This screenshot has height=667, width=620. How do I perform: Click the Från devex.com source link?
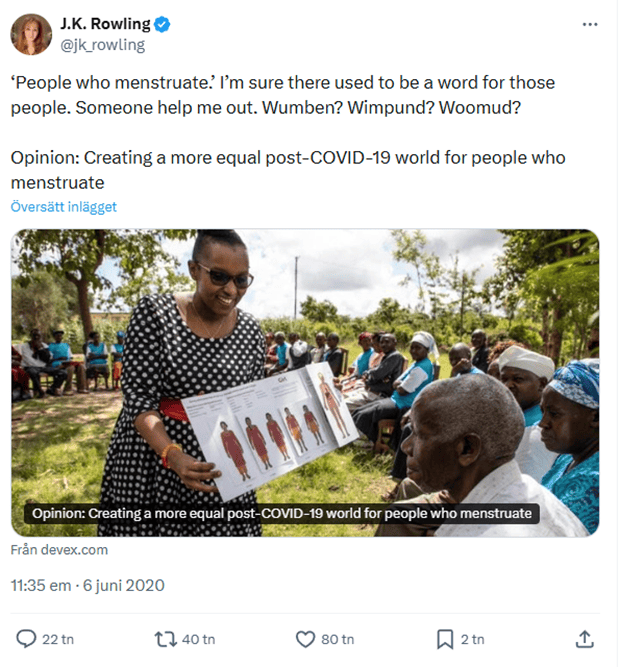[x=59, y=550]
